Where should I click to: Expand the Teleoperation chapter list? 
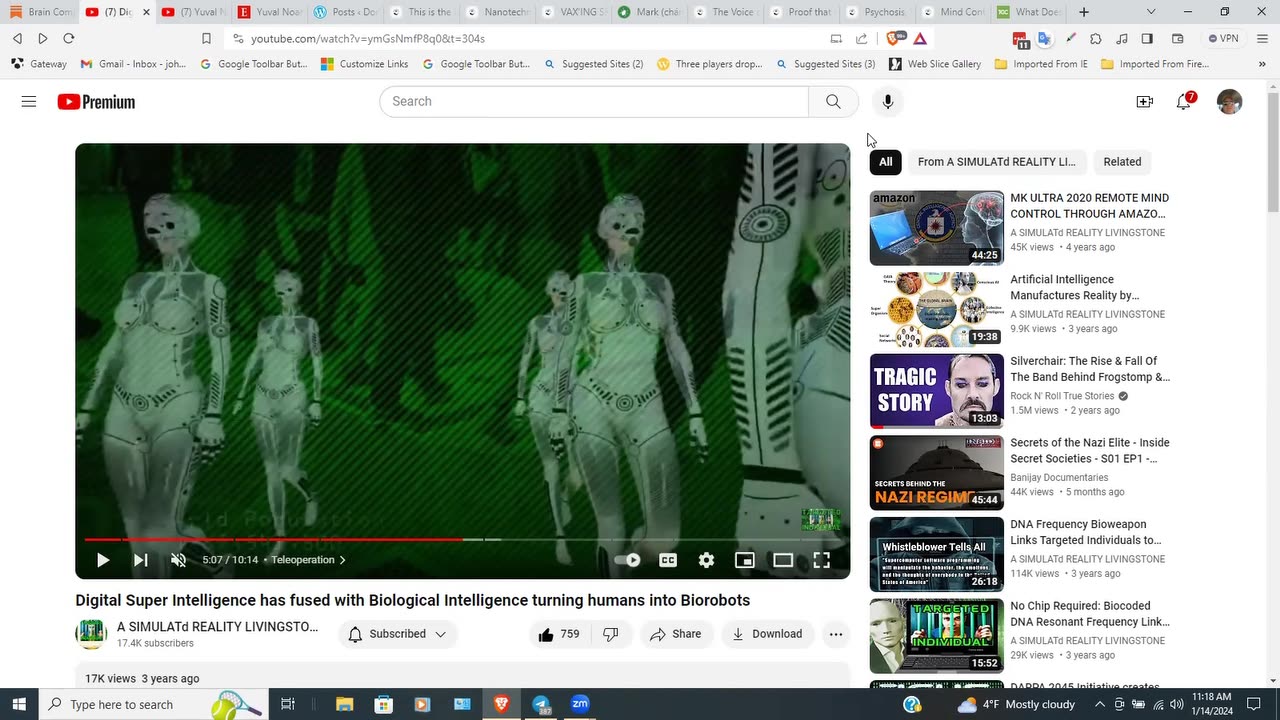(308, 560)
